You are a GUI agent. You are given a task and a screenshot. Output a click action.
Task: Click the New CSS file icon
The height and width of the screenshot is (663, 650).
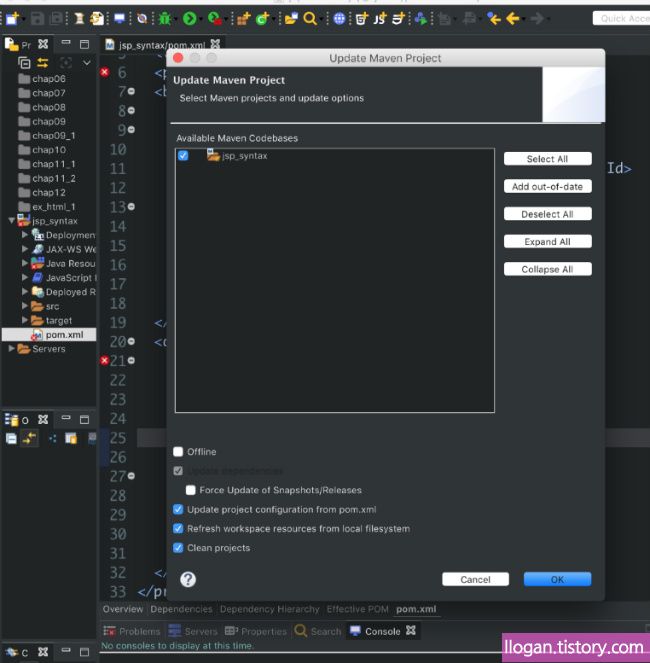[398, 19]
